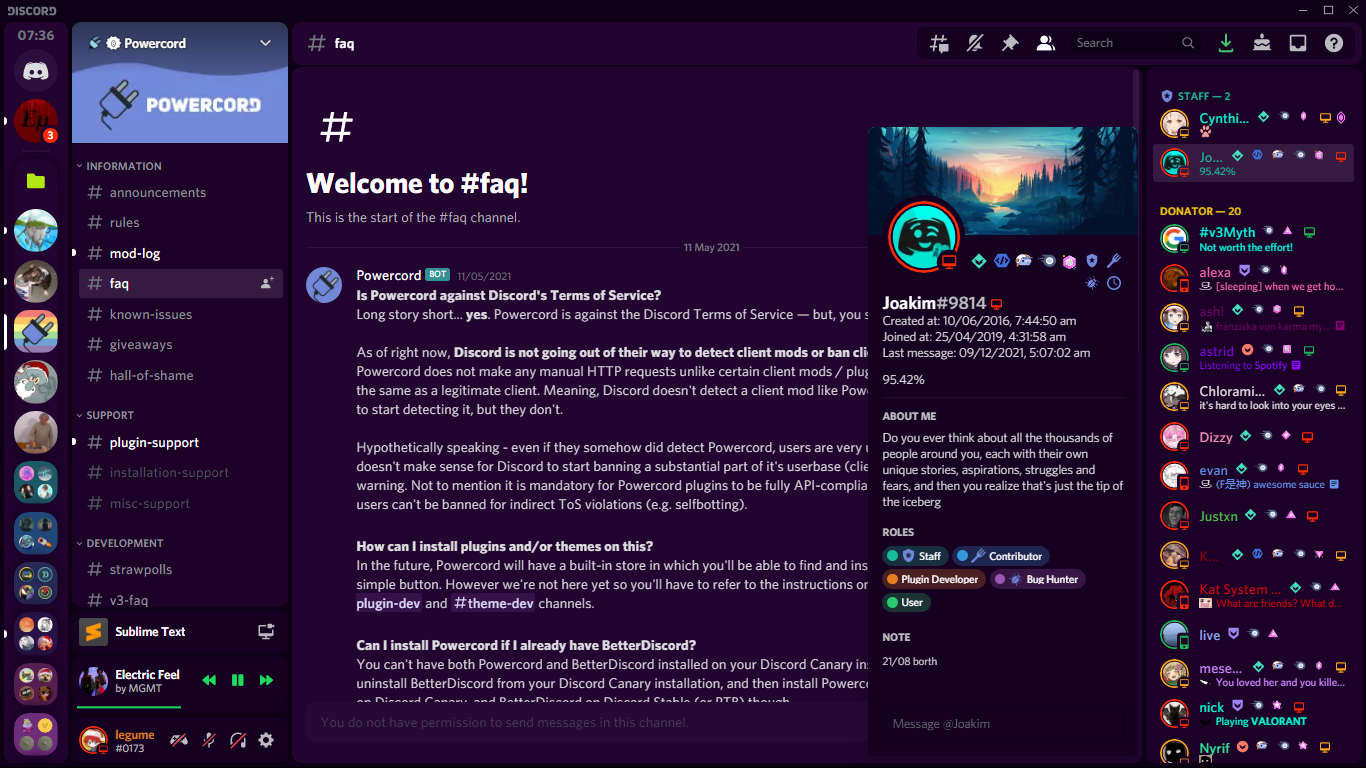Screen dimensions: 1366x768
Task: Open the Powercord server dropdown menu
Action: (x=265, y=43)
